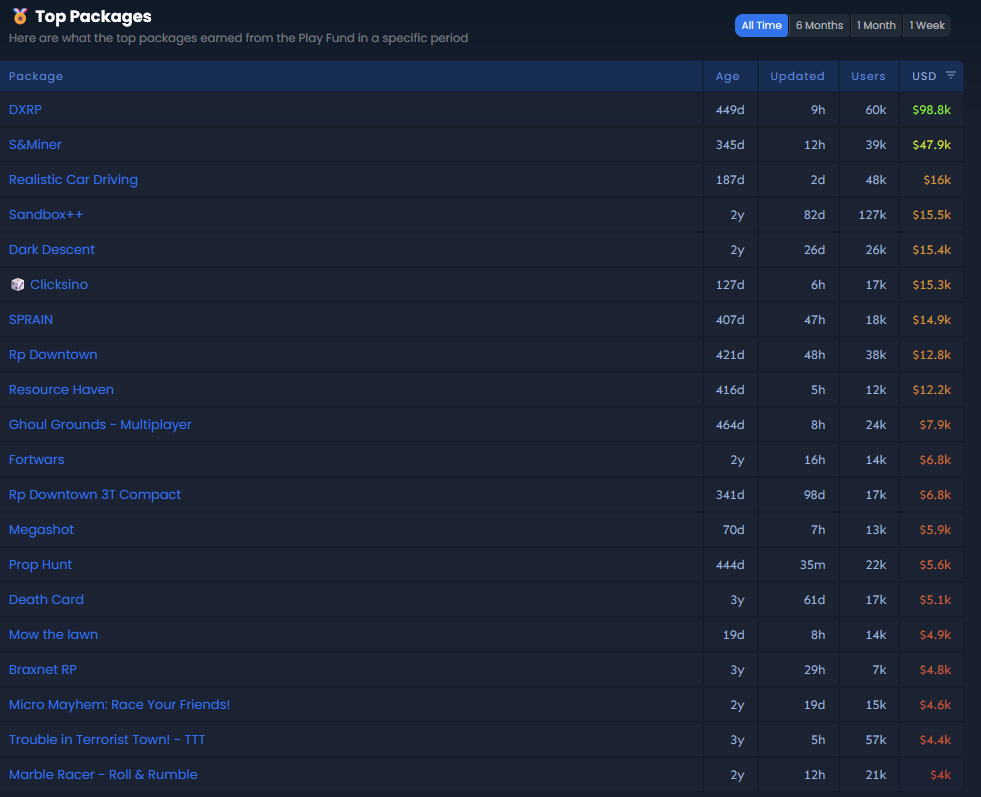Viewport: 981px width, 797px height.
Task: Open the Braxnet RP package link
Action: (43, 669)
